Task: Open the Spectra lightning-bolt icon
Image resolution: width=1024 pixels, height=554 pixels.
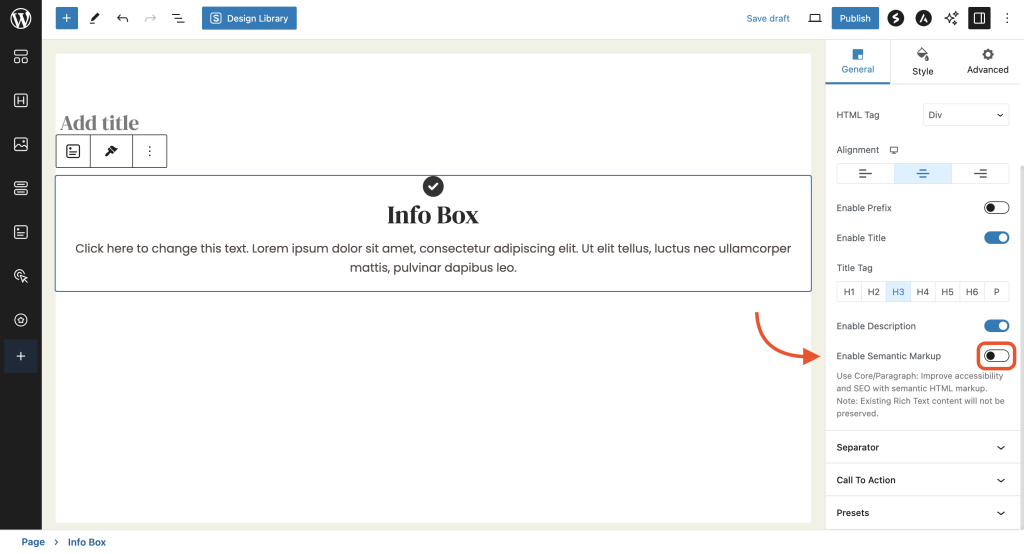Action: [x=895, y=18]
